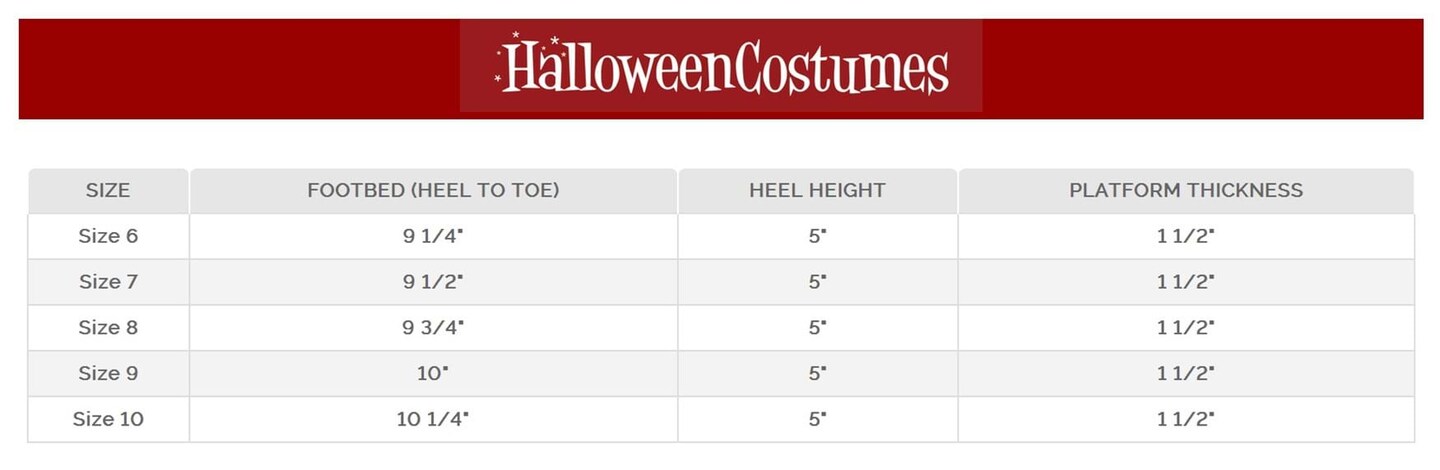Click the 9 1/2" footbed value
This screenshot has width=1440, height=470.
click(433, 282)
